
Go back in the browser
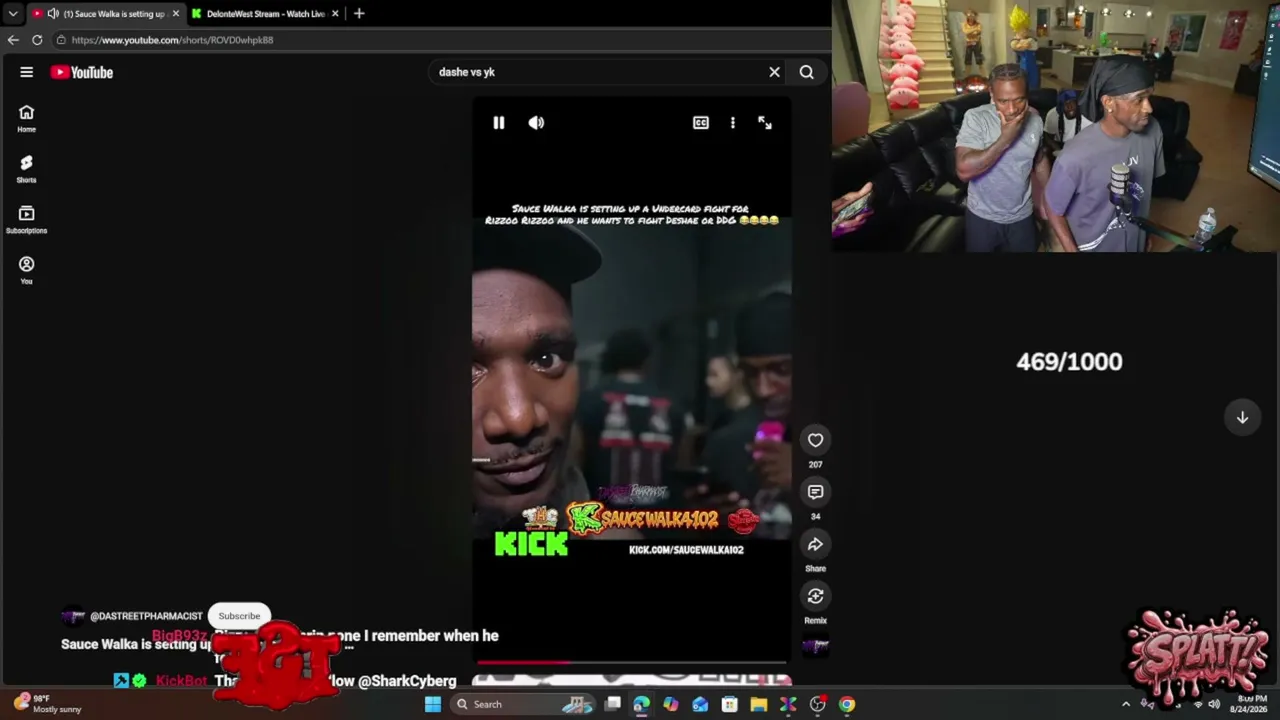click(x=13, y=40)
